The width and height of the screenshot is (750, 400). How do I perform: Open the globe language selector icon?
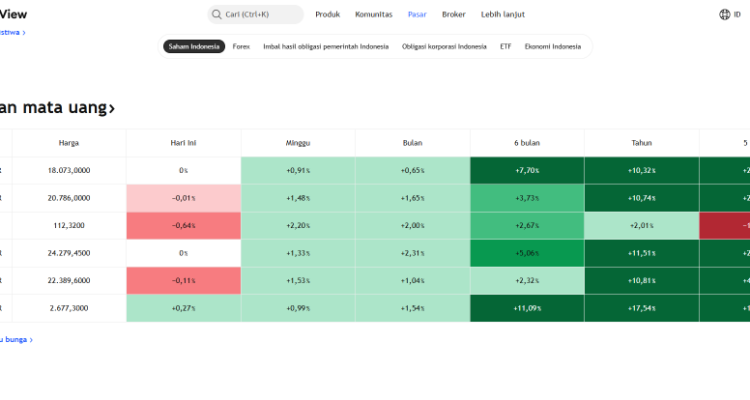pyautogui.click(x=725, y=14)
